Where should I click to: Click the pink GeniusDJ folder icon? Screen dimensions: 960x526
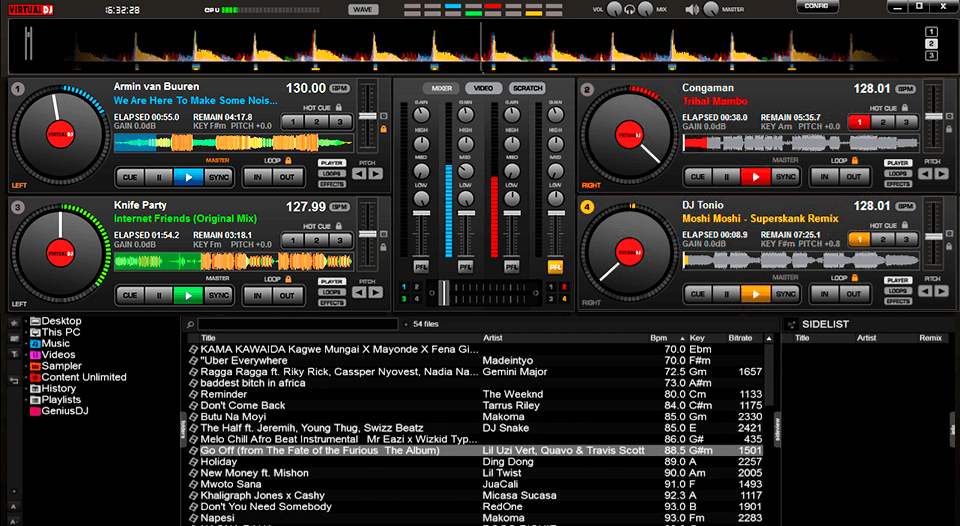pyautogui.click(x=35, y=411)
